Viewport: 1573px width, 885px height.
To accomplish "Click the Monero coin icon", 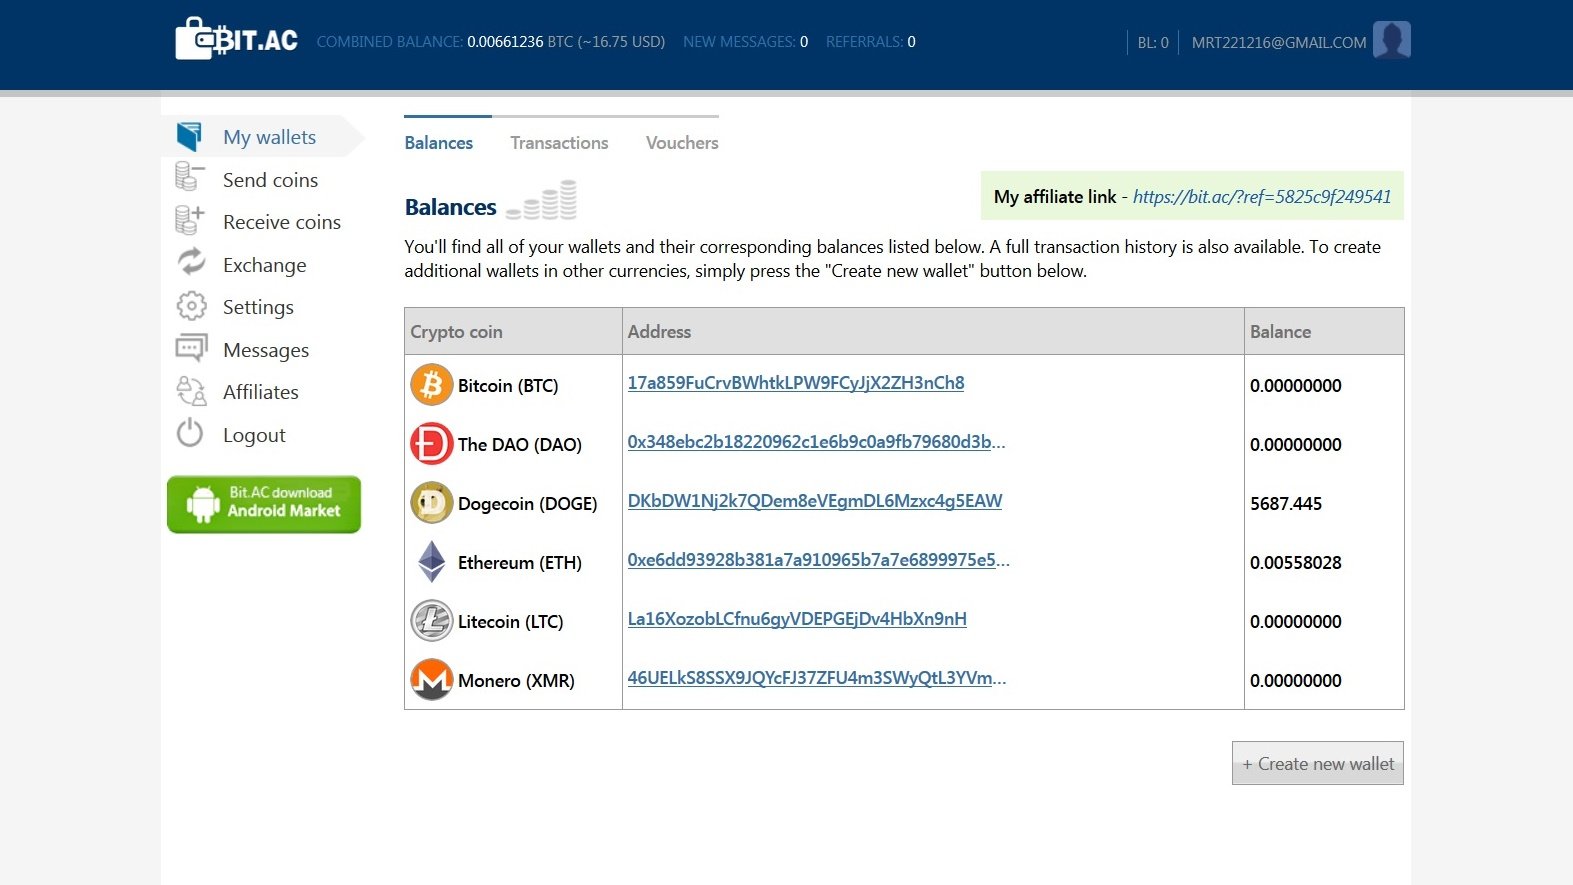I will (x=432, y=680).
